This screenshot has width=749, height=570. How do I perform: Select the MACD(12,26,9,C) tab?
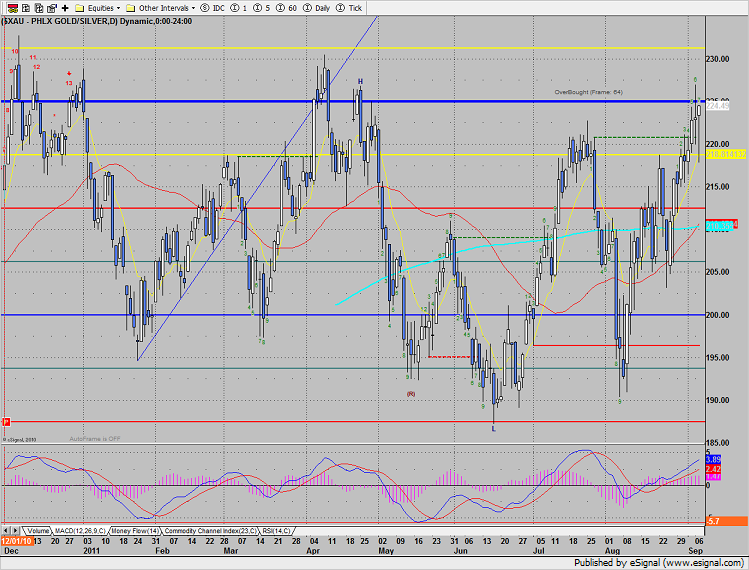tap(80, 531)
